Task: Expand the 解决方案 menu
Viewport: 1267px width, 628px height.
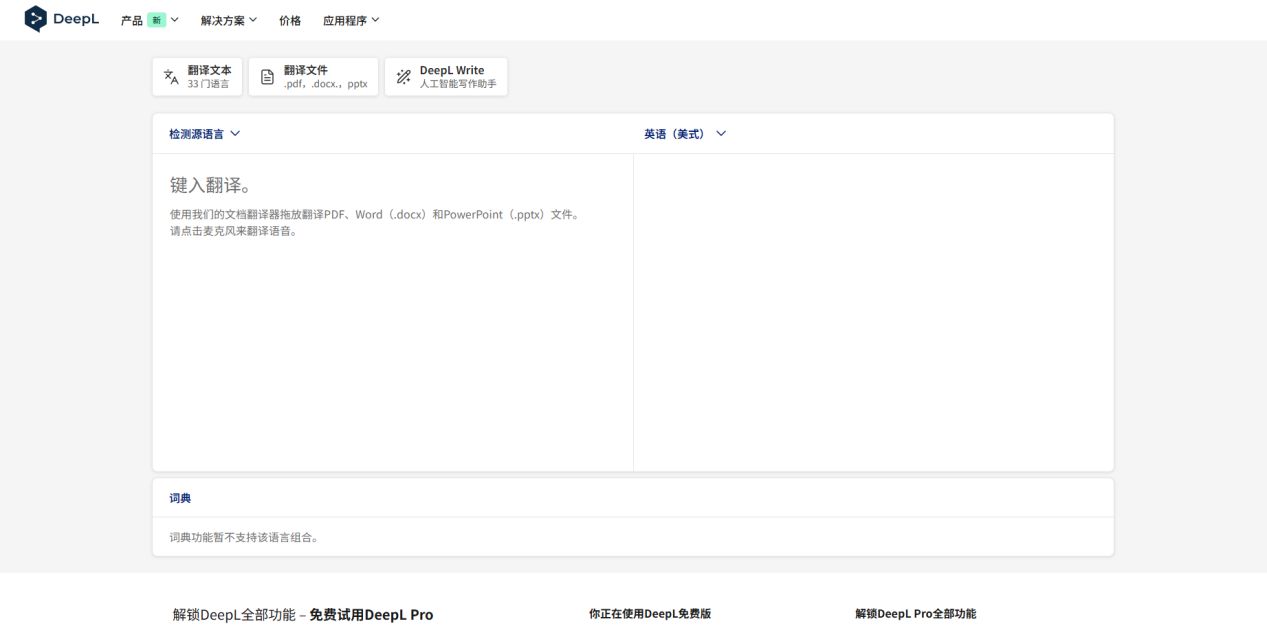Action: coord(228,20)
